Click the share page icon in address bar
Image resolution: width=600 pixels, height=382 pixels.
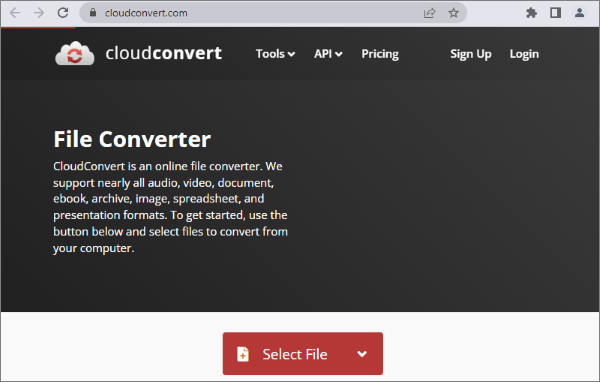pyautogui.click(x=429, y=13)
